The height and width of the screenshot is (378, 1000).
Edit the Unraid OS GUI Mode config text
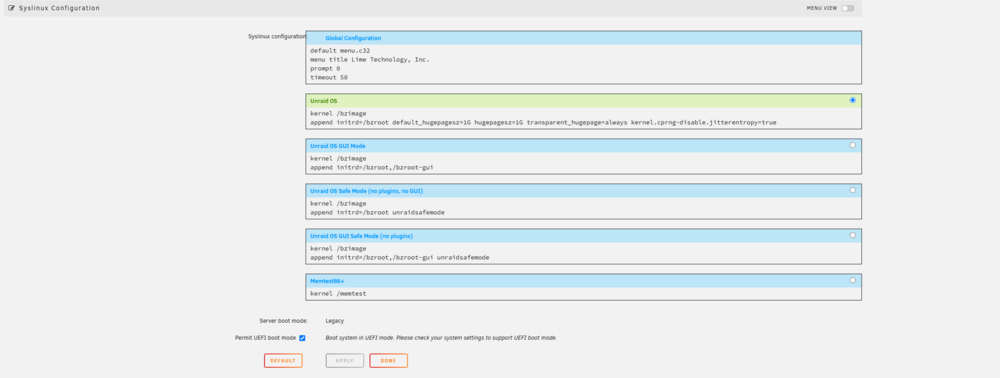[584, 163]
